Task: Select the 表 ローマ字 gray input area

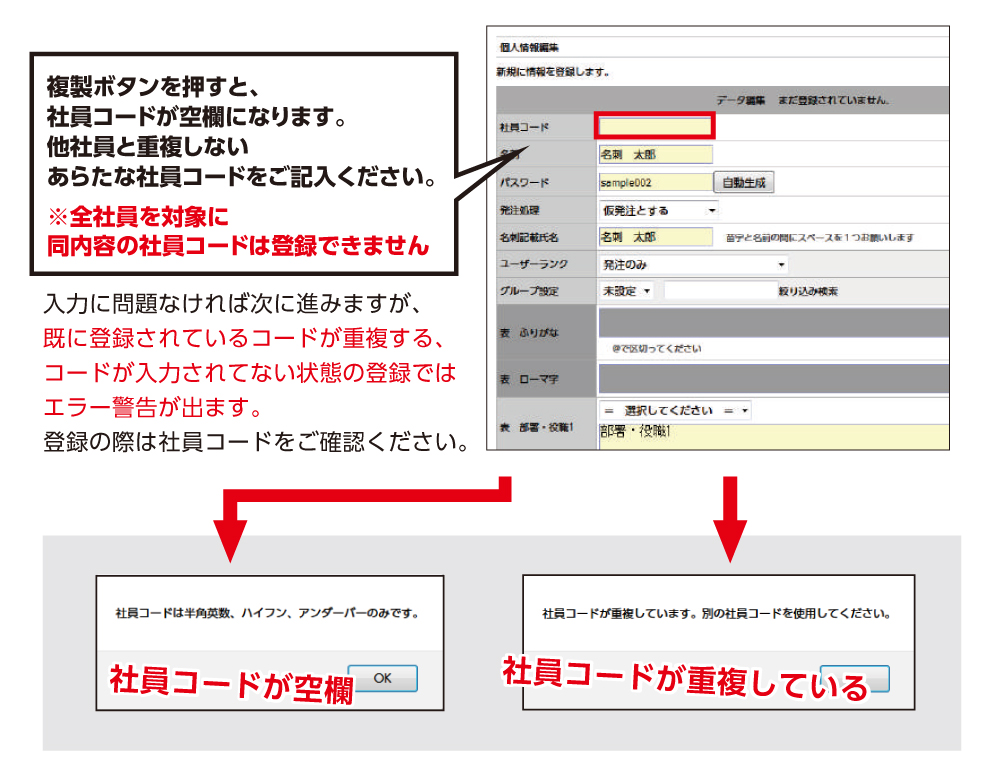Action: click(772, 379)
